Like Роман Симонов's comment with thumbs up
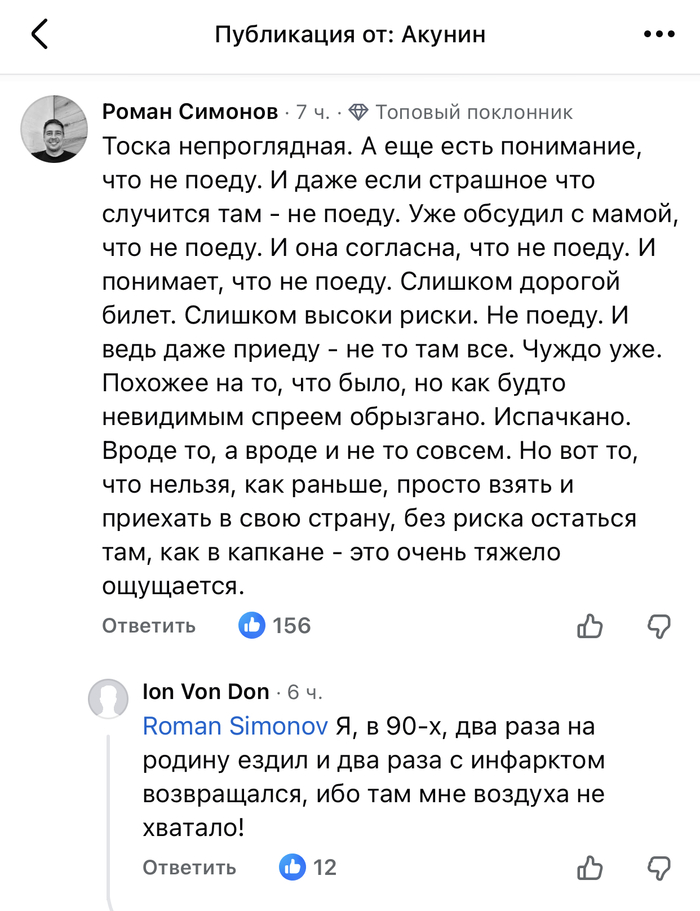The image size is (700, 911). click(x=591, y=626)
